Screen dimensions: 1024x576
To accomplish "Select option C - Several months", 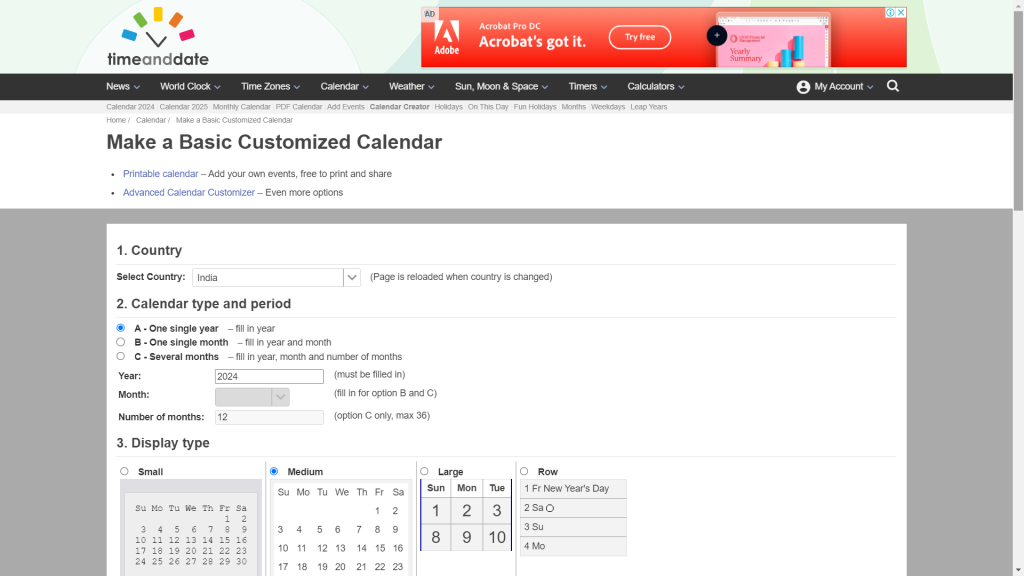I will coord(121,356).
